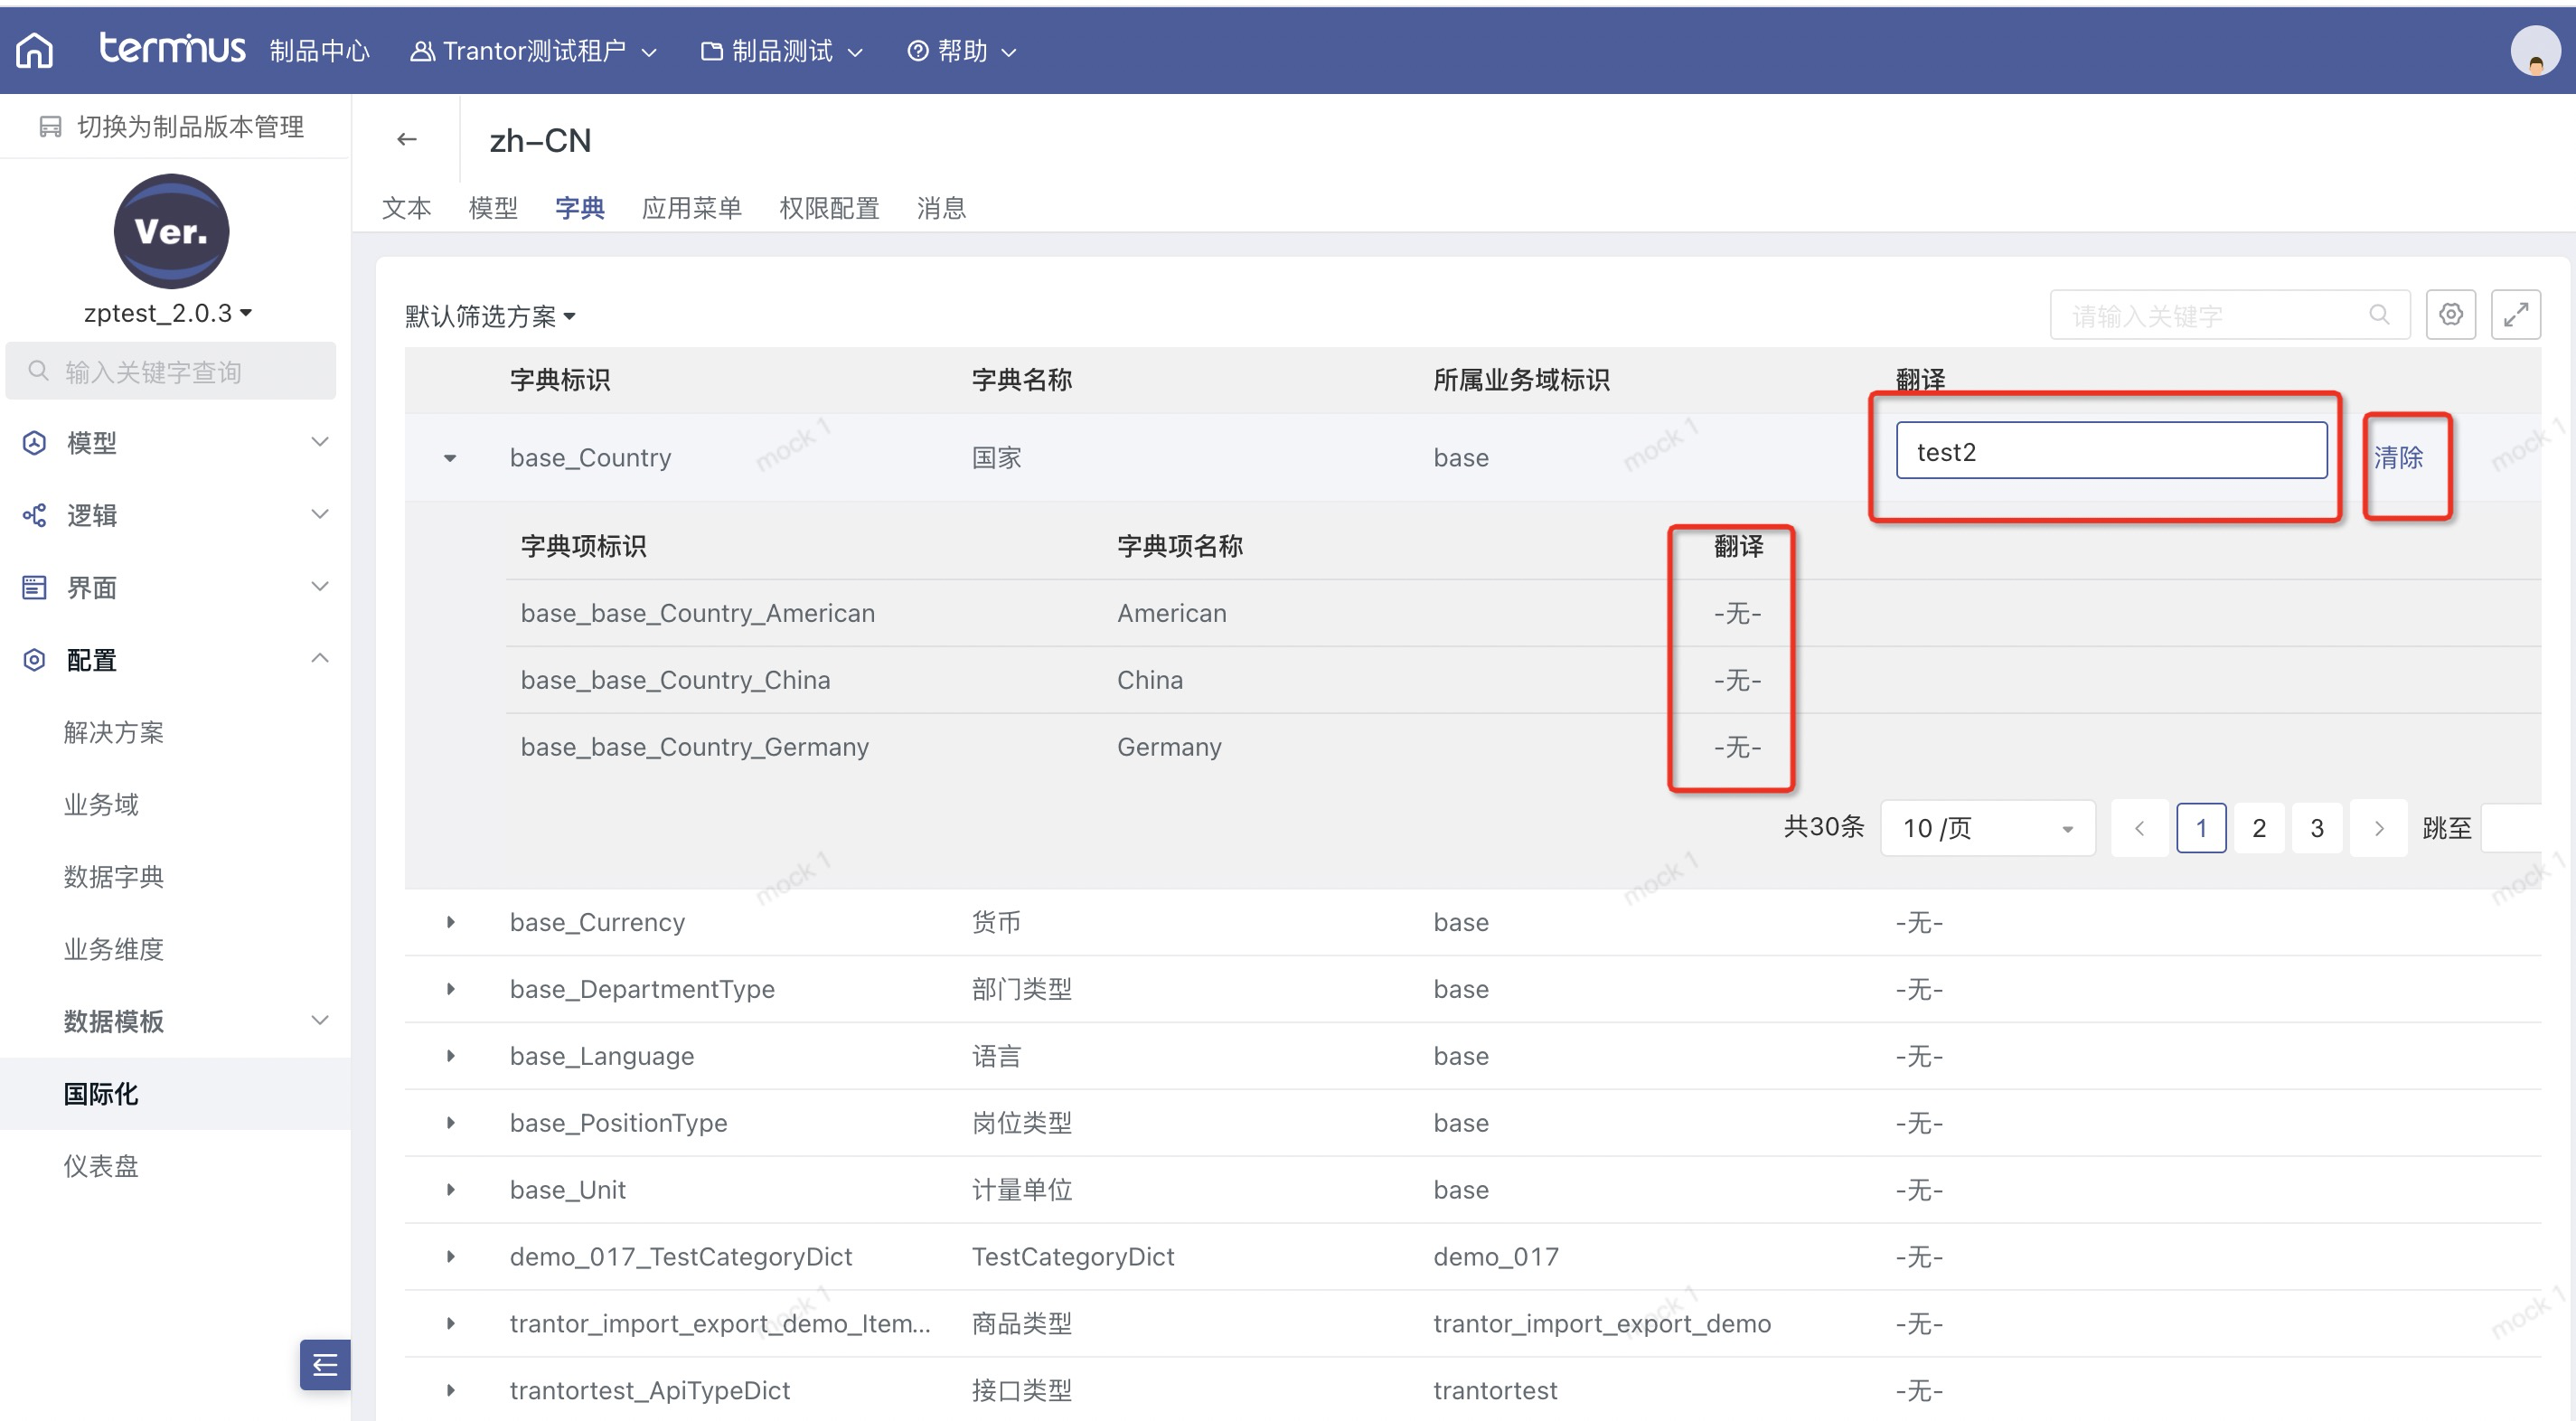Viewport: 2576px width, 1421px height.
Task: Open 业务维度 in the sidebar
Action: (x=114, y=949)
